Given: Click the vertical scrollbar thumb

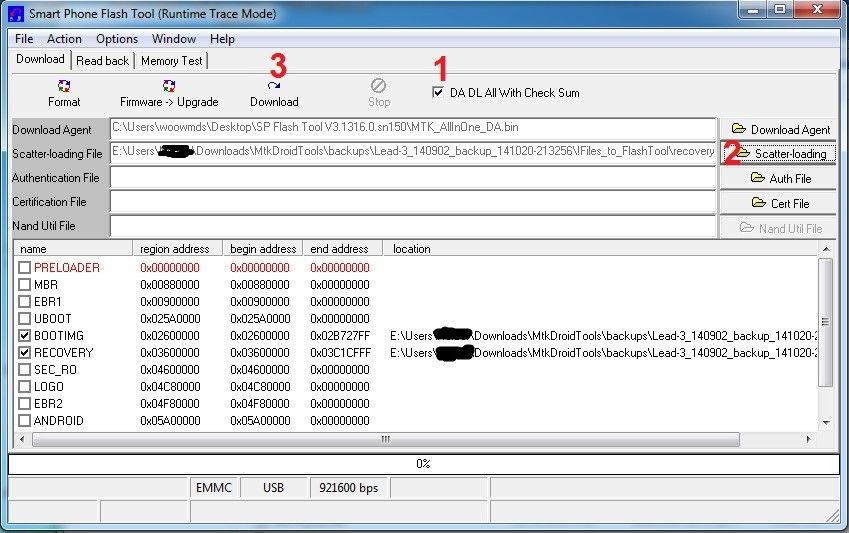Looking at the screenshot, I should pos(826,322).
